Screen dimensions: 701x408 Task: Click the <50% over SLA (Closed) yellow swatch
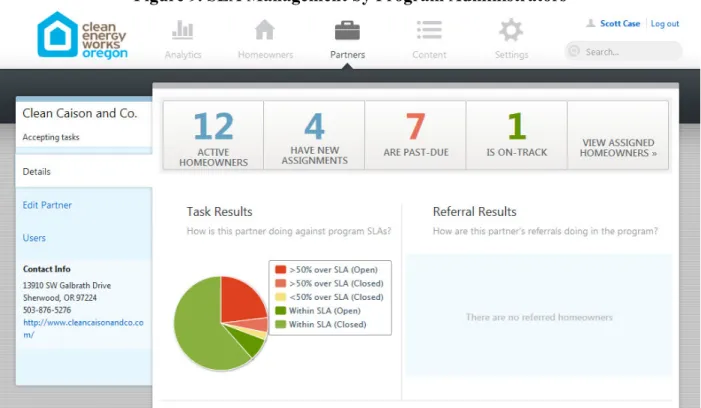[x=280, y=297]
